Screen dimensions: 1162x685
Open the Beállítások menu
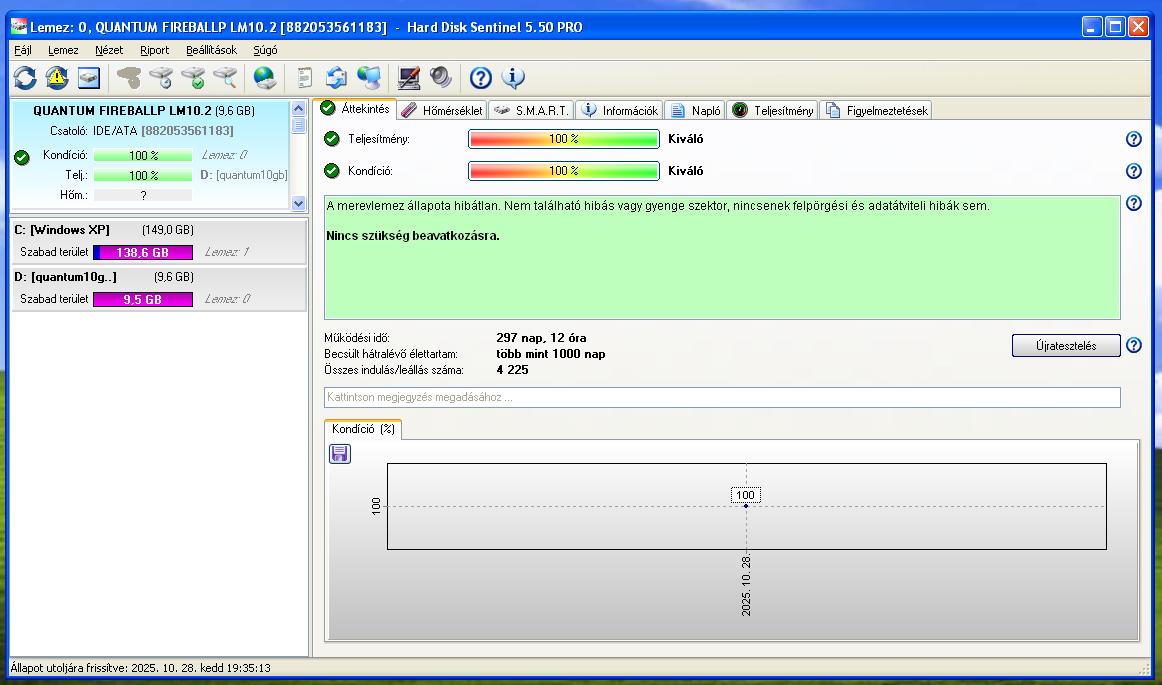point(211,50)
